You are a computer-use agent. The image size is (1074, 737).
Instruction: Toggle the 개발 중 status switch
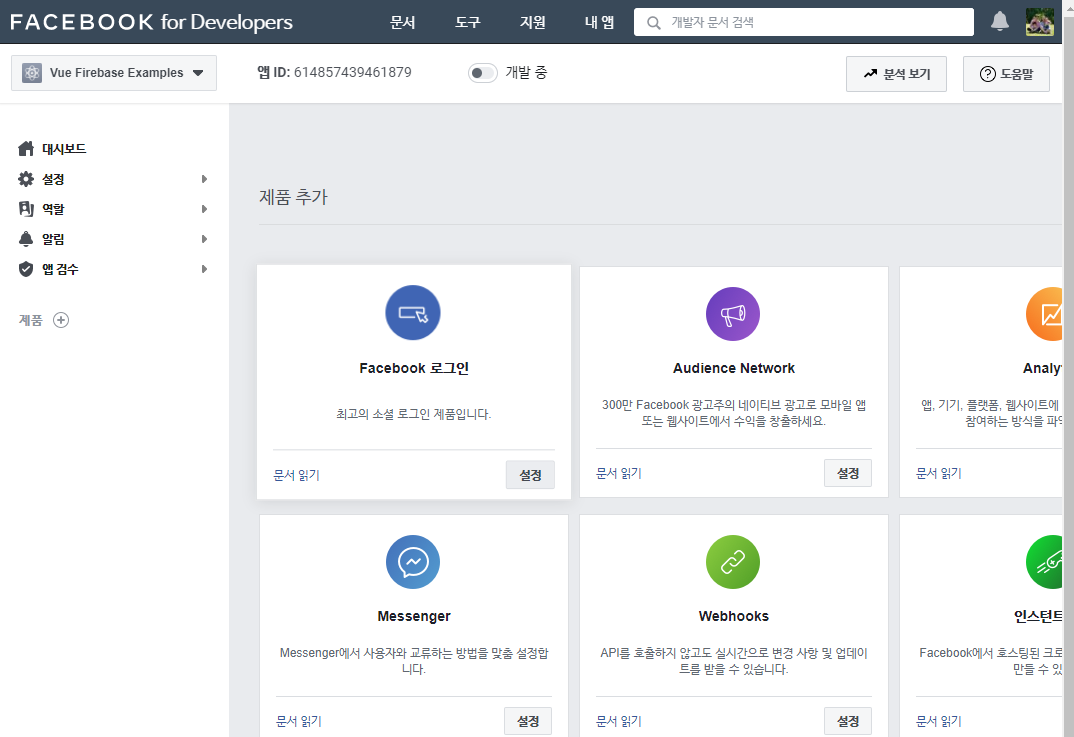click(x=483, y=73)
